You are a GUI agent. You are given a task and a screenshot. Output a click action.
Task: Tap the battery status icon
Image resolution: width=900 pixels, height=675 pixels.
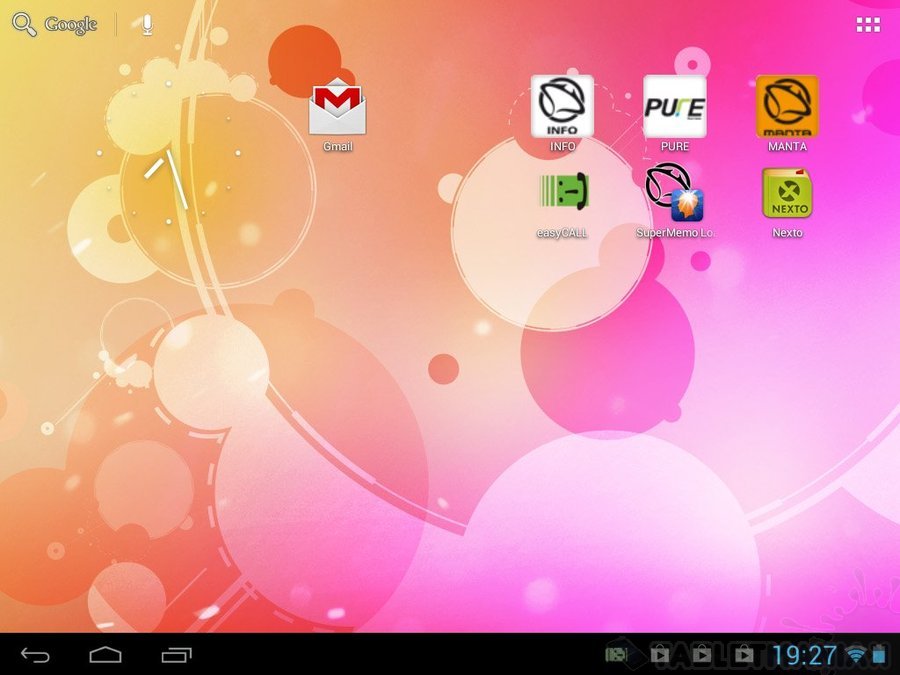[879, 655]
